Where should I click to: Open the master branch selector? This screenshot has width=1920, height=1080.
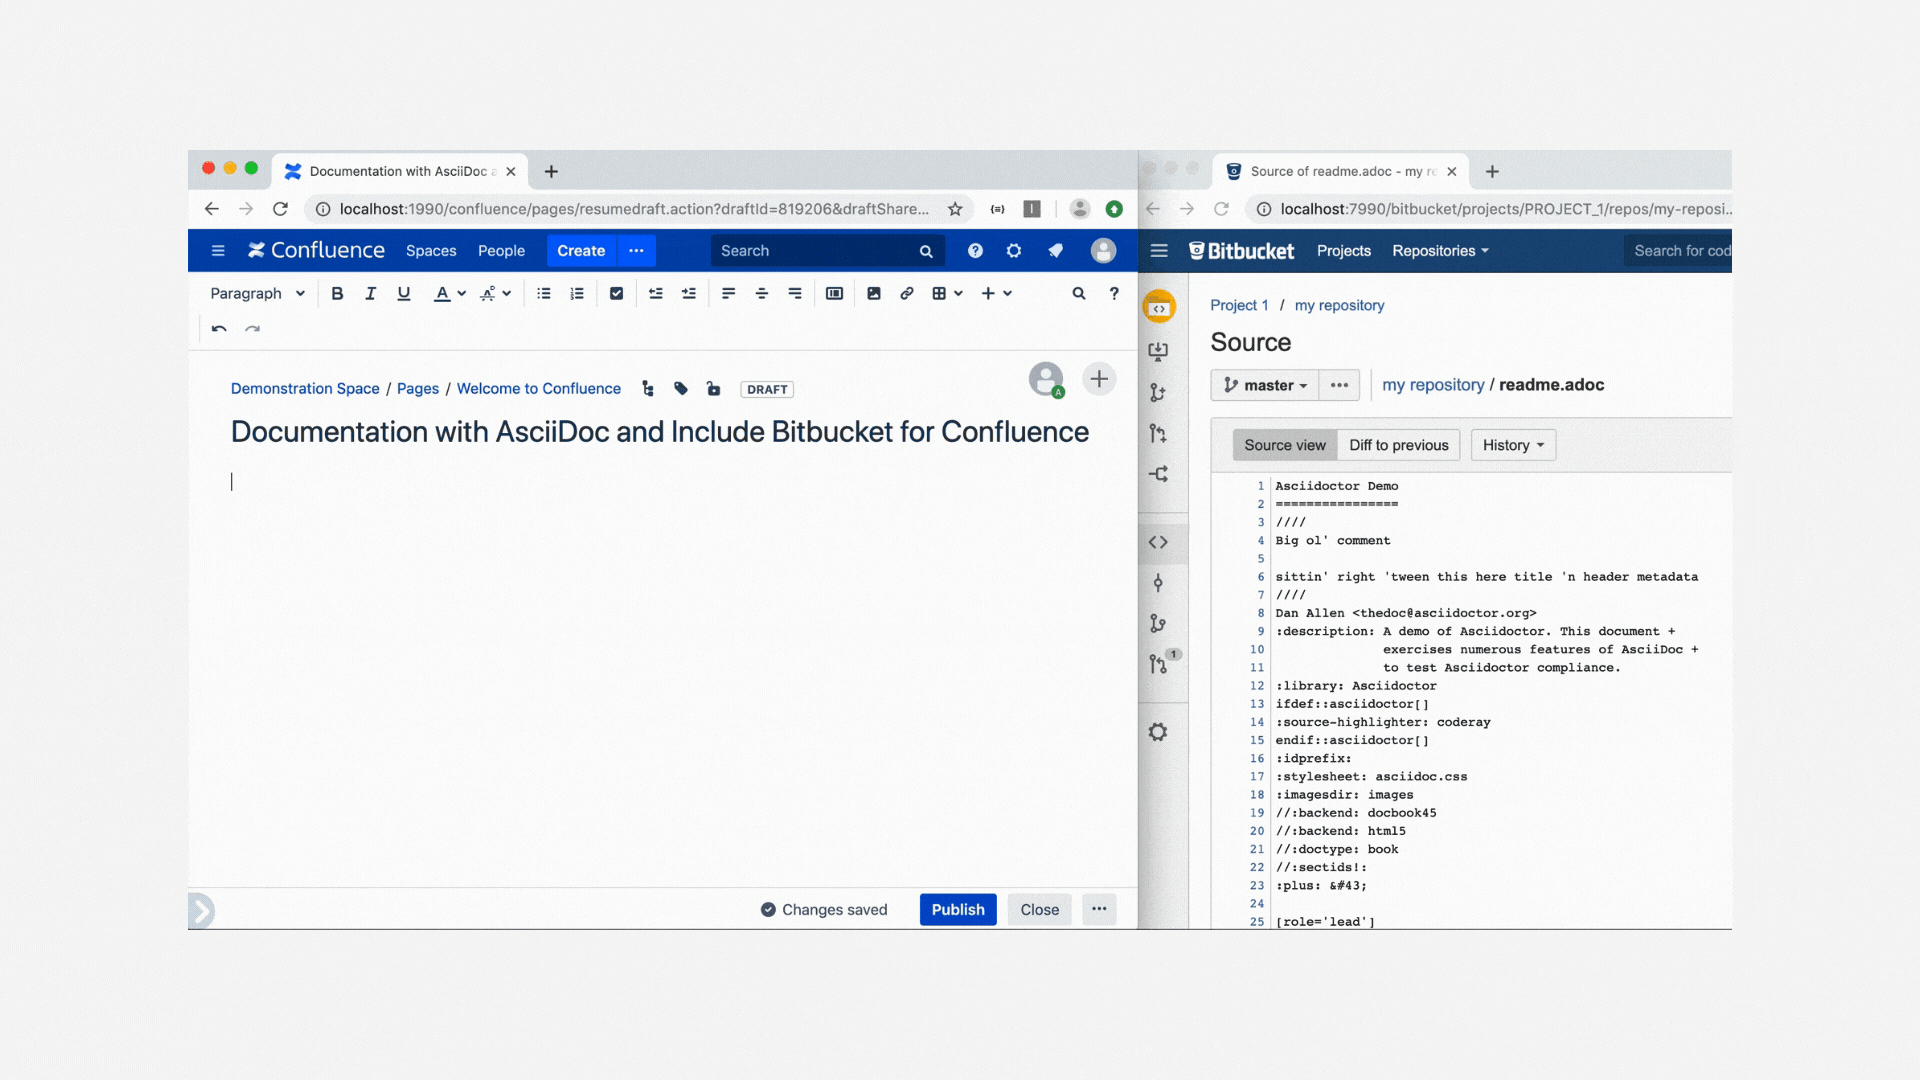coord(1264,385)
